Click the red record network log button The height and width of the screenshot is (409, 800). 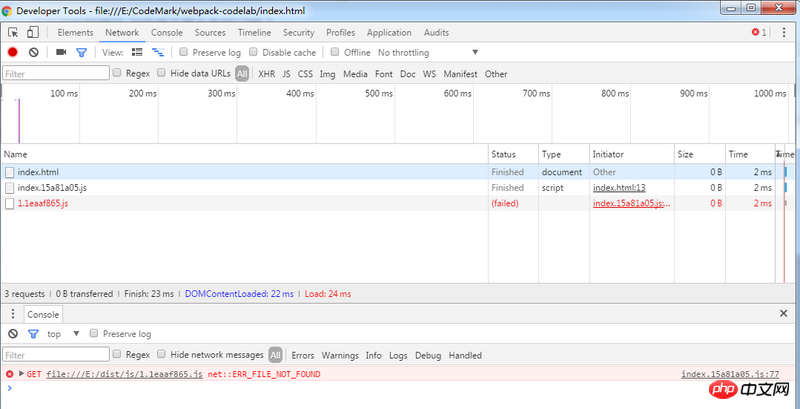click(x=13, y=52)
